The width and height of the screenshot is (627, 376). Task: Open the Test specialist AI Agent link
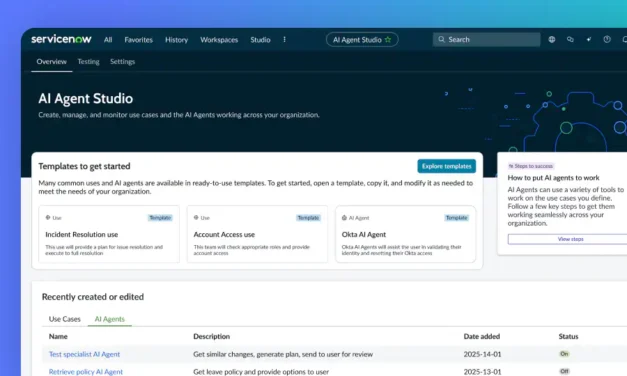click(84, 354)
